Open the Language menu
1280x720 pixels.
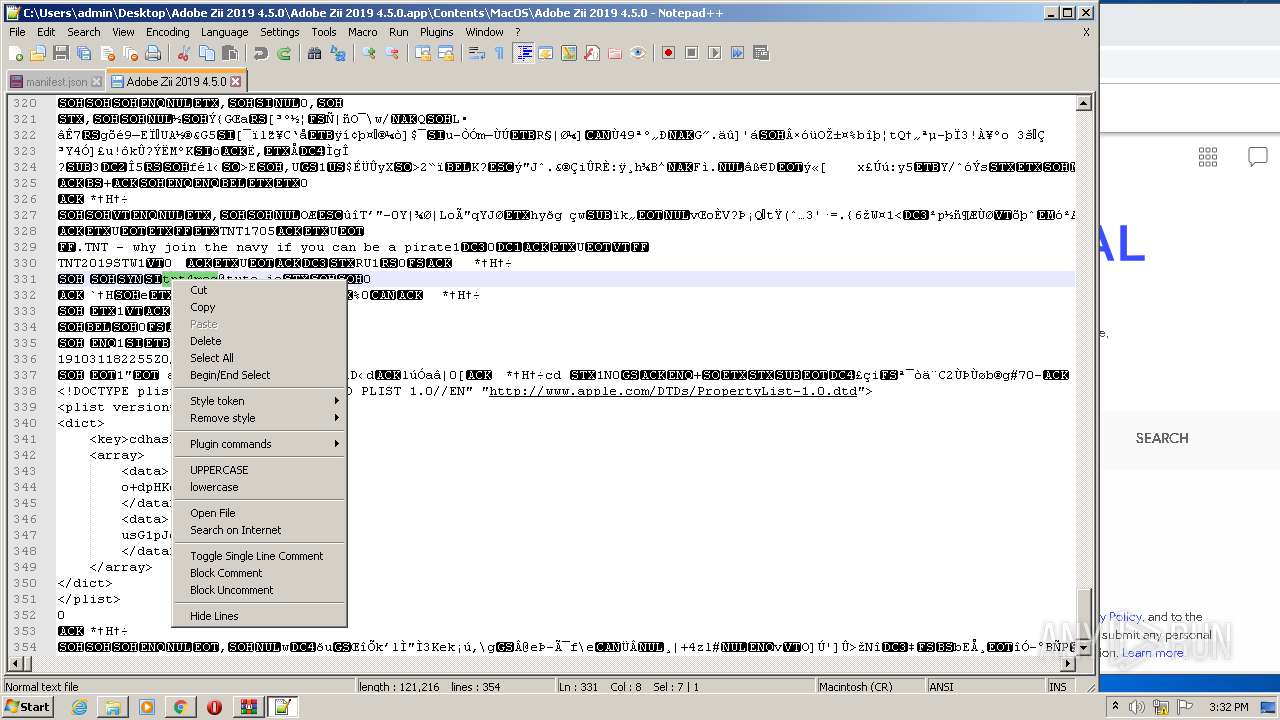pos(224,32)
